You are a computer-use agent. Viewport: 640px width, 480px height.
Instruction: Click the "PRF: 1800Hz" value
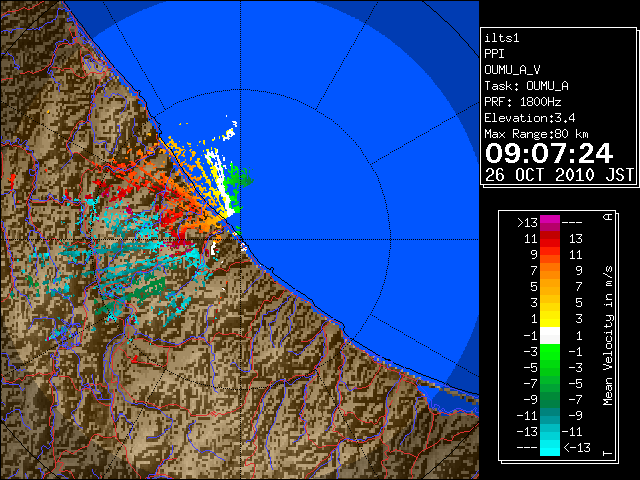pyautogui.click(x=523, y=102)
